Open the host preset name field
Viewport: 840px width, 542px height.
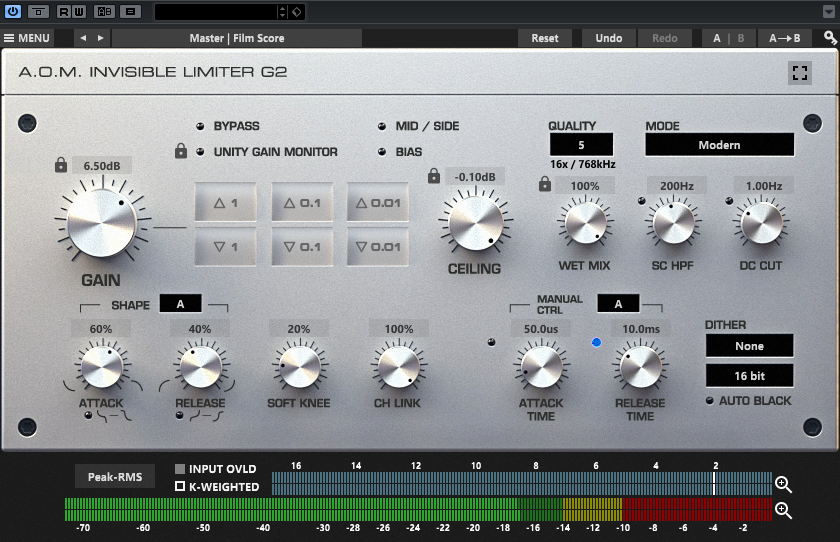(217, 12)
